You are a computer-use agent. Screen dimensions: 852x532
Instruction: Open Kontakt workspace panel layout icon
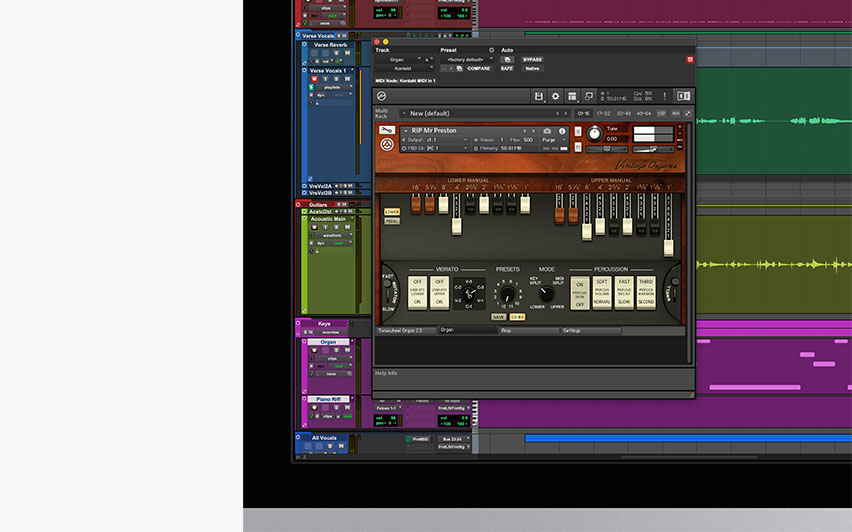572,96
